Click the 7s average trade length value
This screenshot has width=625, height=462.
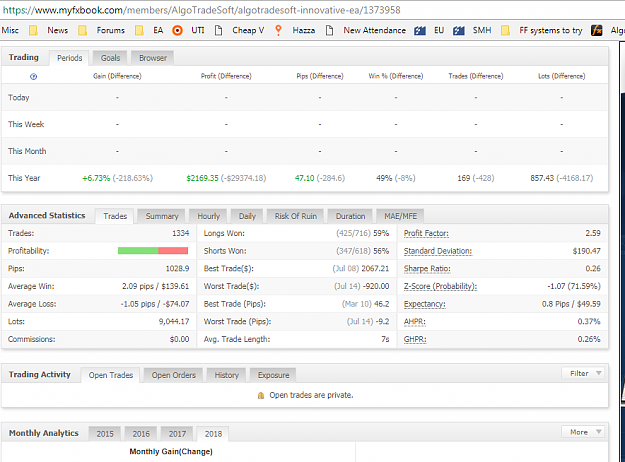pos(385,339)
